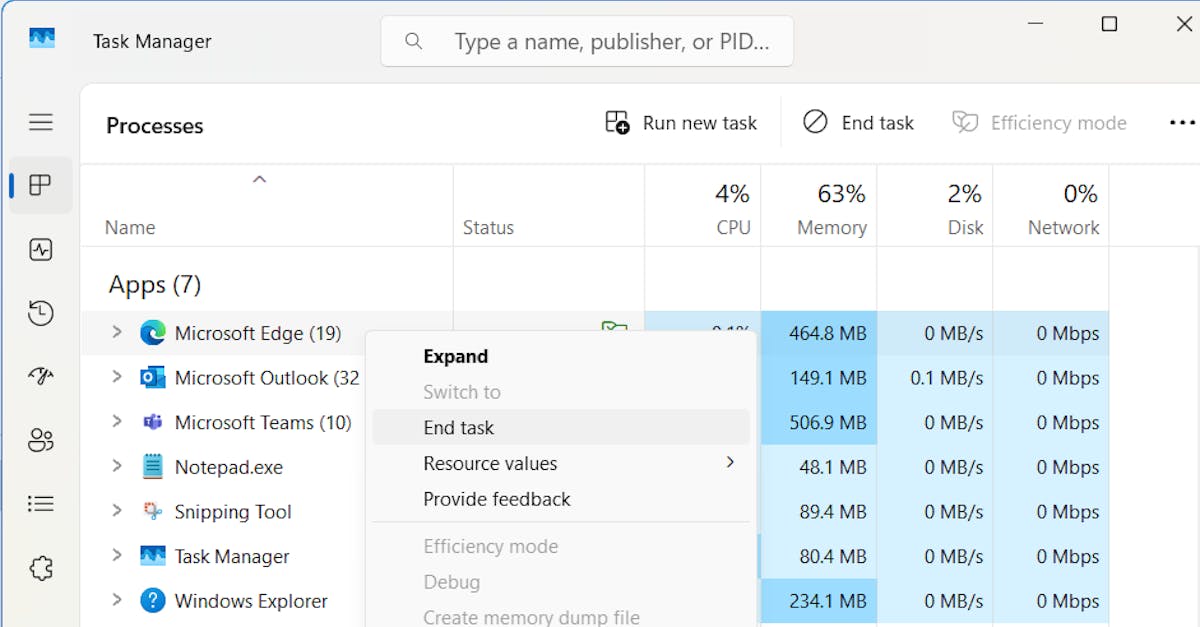Expand the Microsoft Teams process group
This screenshot has width=1200, height=627.
tap(116, 422)
